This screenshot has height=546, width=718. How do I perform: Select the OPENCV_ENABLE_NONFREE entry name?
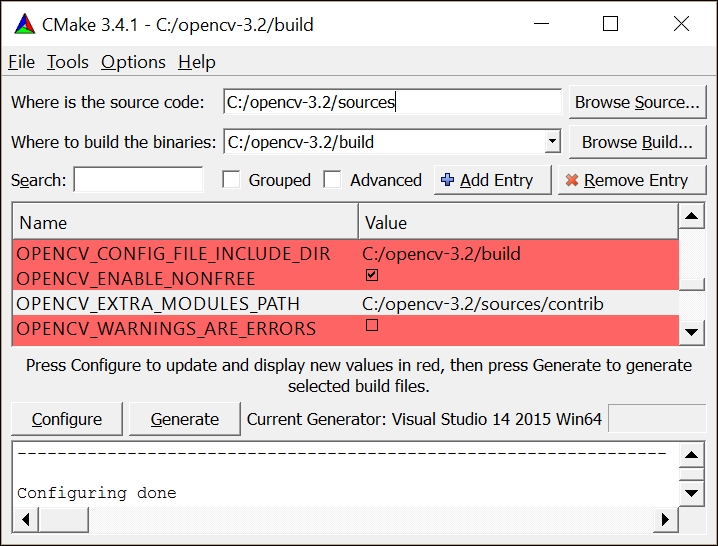coord(136,279)
